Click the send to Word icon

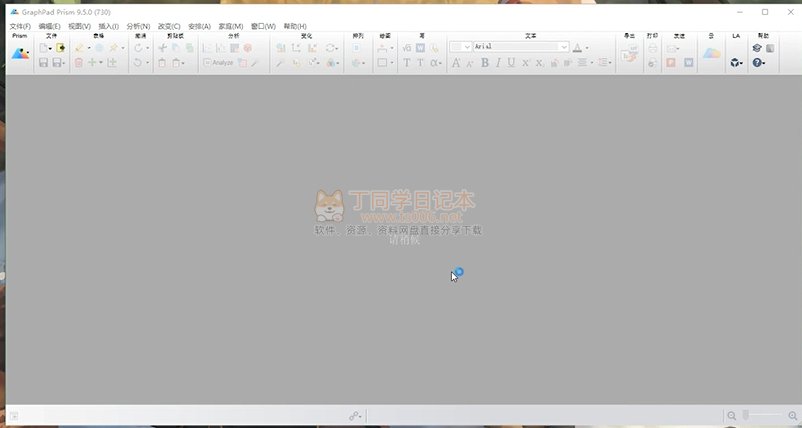coord(688,62)
